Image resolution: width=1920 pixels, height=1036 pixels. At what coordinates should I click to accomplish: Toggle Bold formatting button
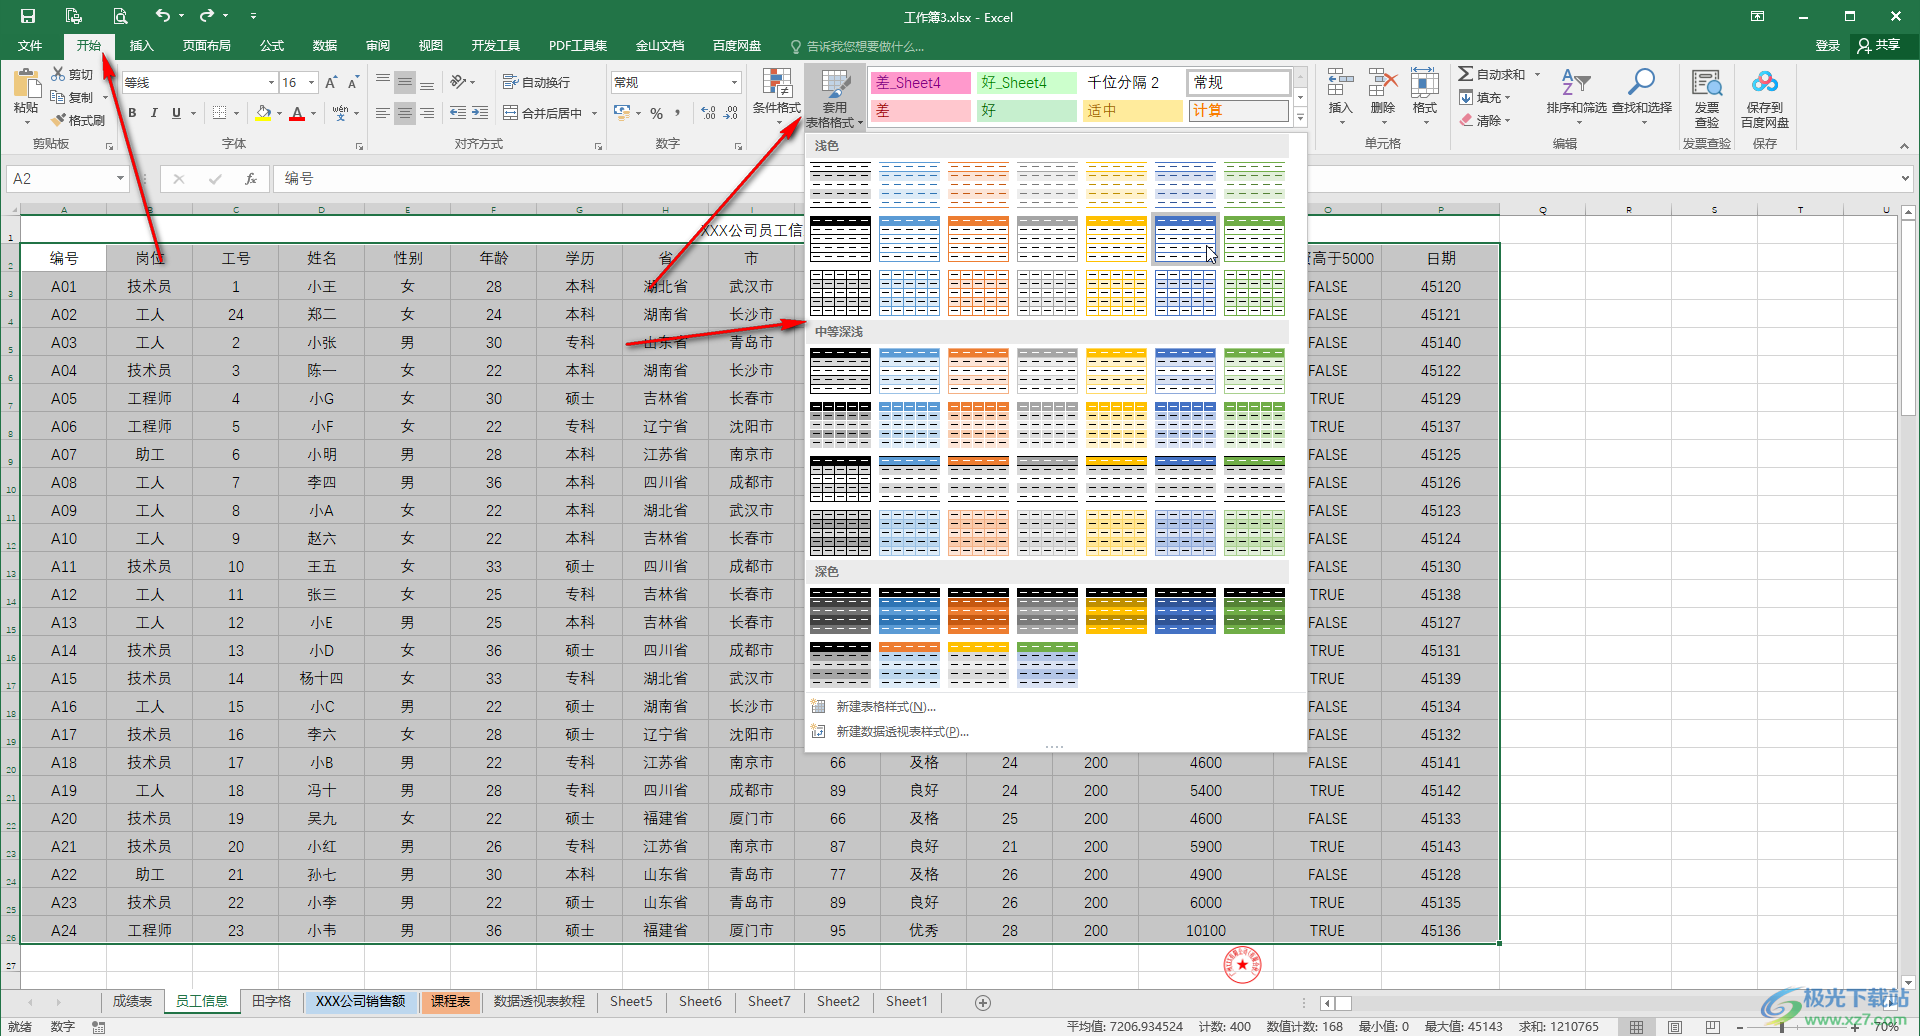(132, 113)
